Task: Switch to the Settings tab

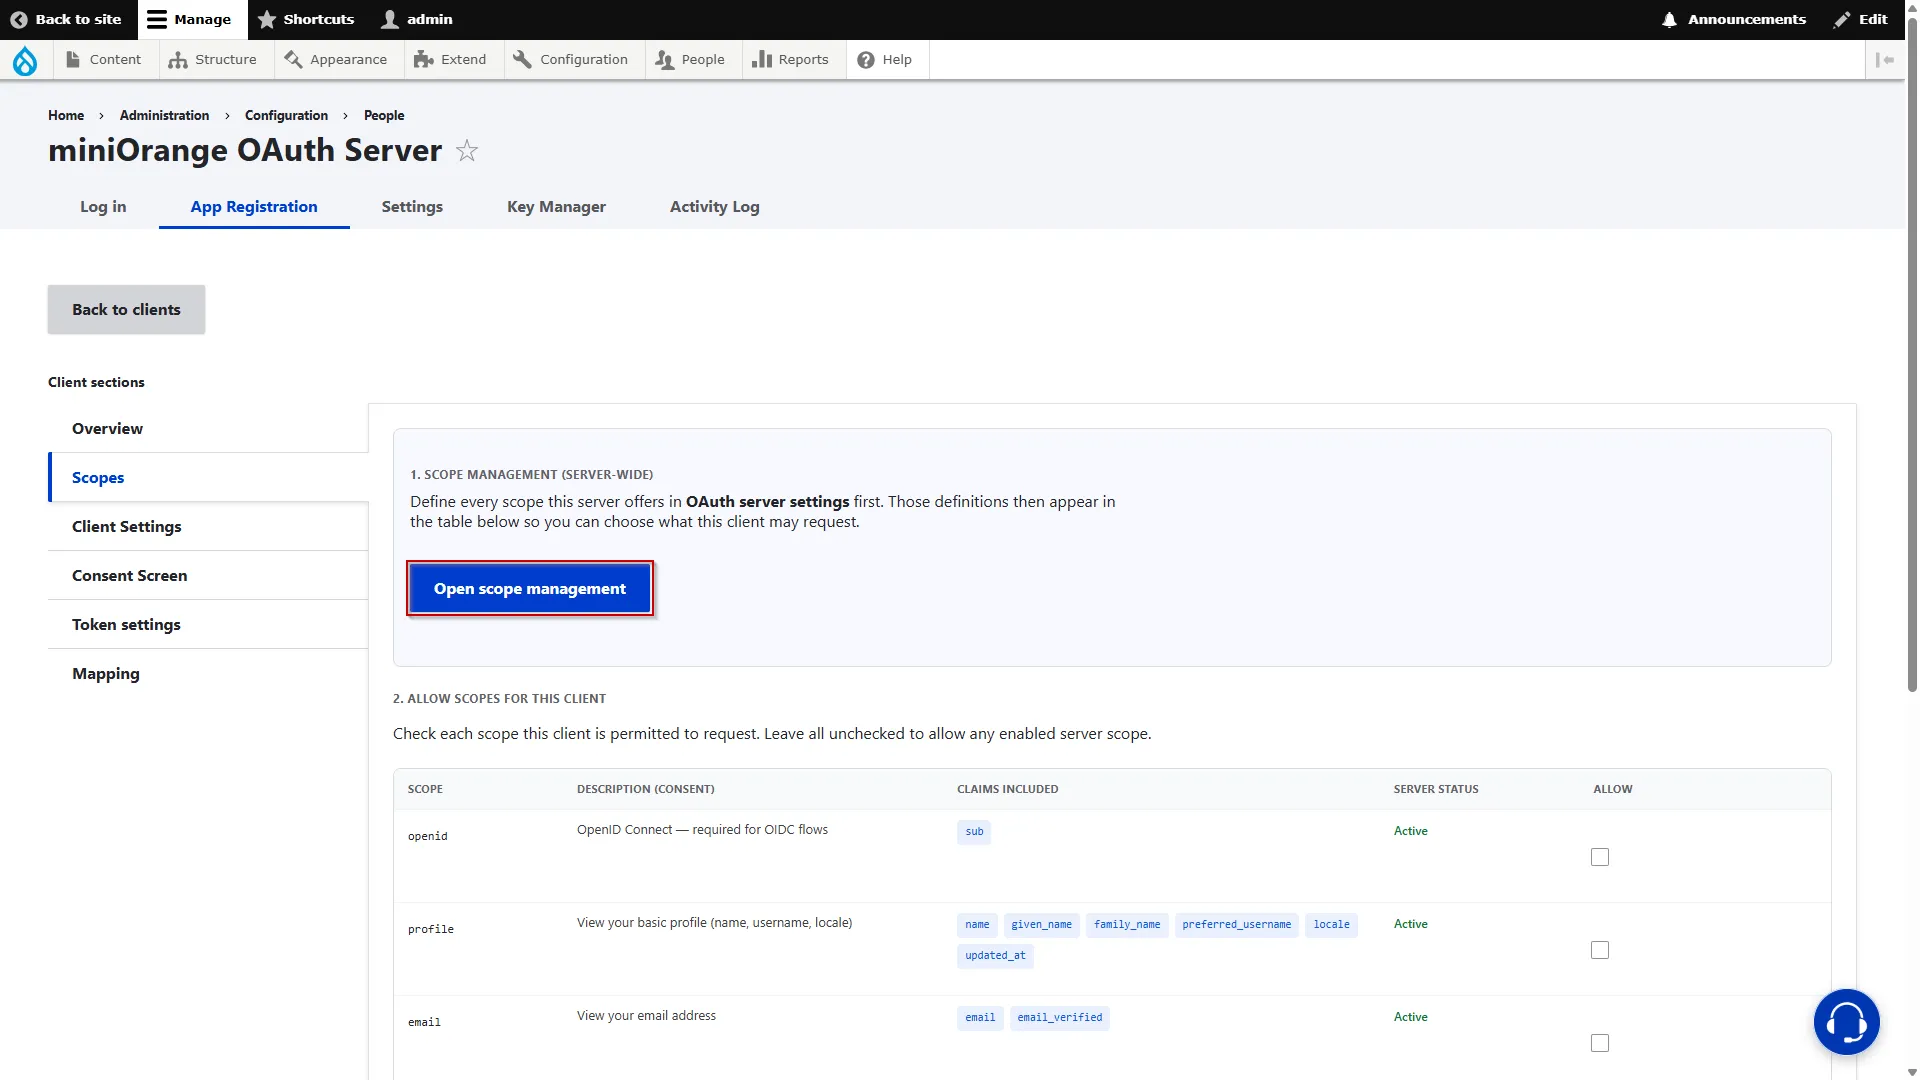Action: (412, 206)
